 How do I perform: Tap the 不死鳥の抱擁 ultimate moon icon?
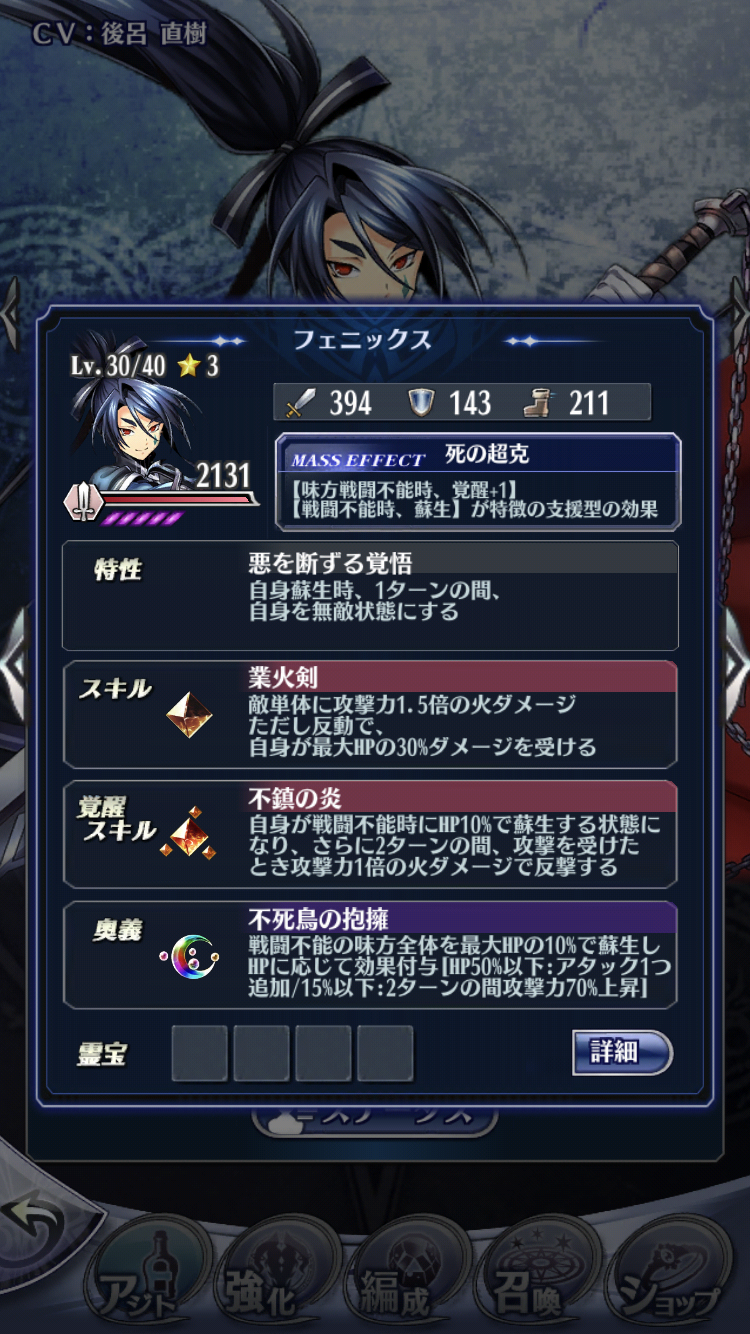point(189,957)
